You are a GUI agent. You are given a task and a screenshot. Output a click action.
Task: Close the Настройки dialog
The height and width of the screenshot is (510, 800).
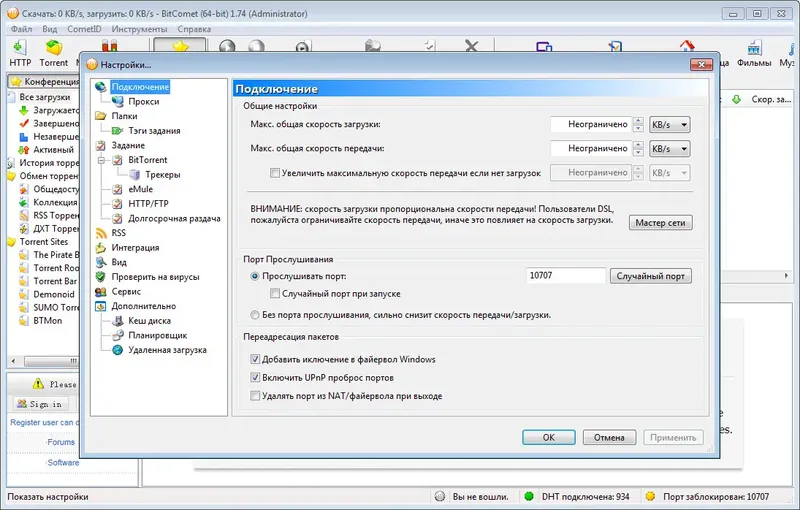point(701,65)
